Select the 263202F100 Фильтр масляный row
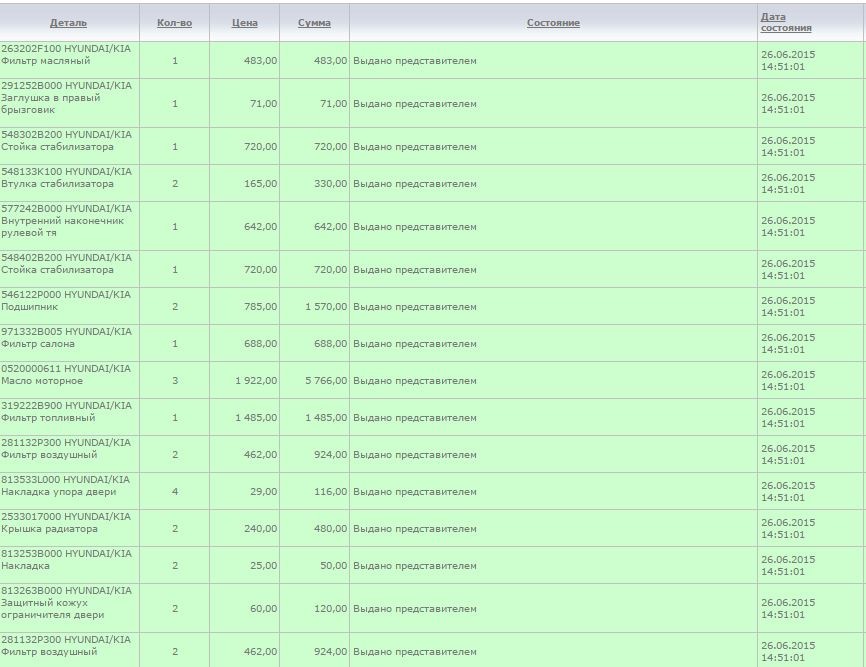This screenshot has height=667, width=866. 432,60
